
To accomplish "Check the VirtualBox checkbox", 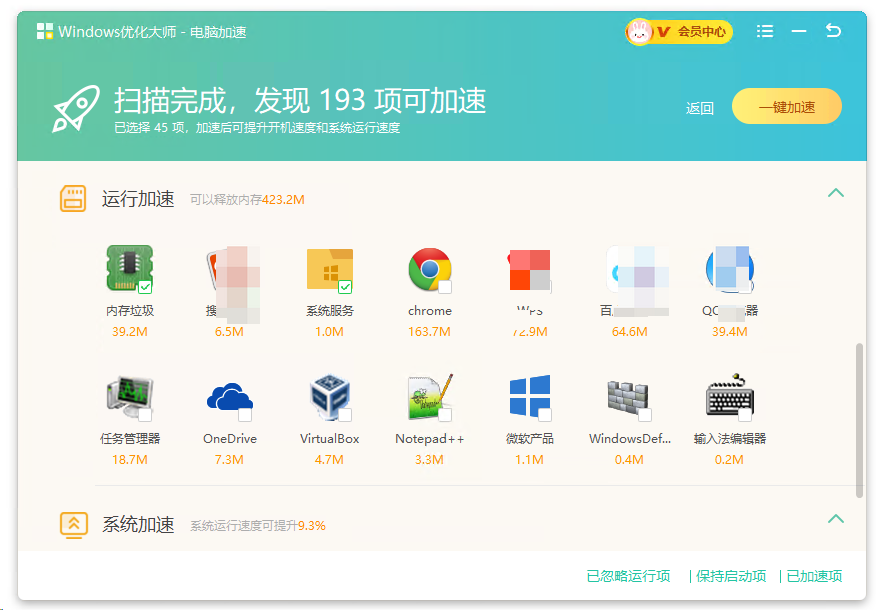I will pos(345,415).
